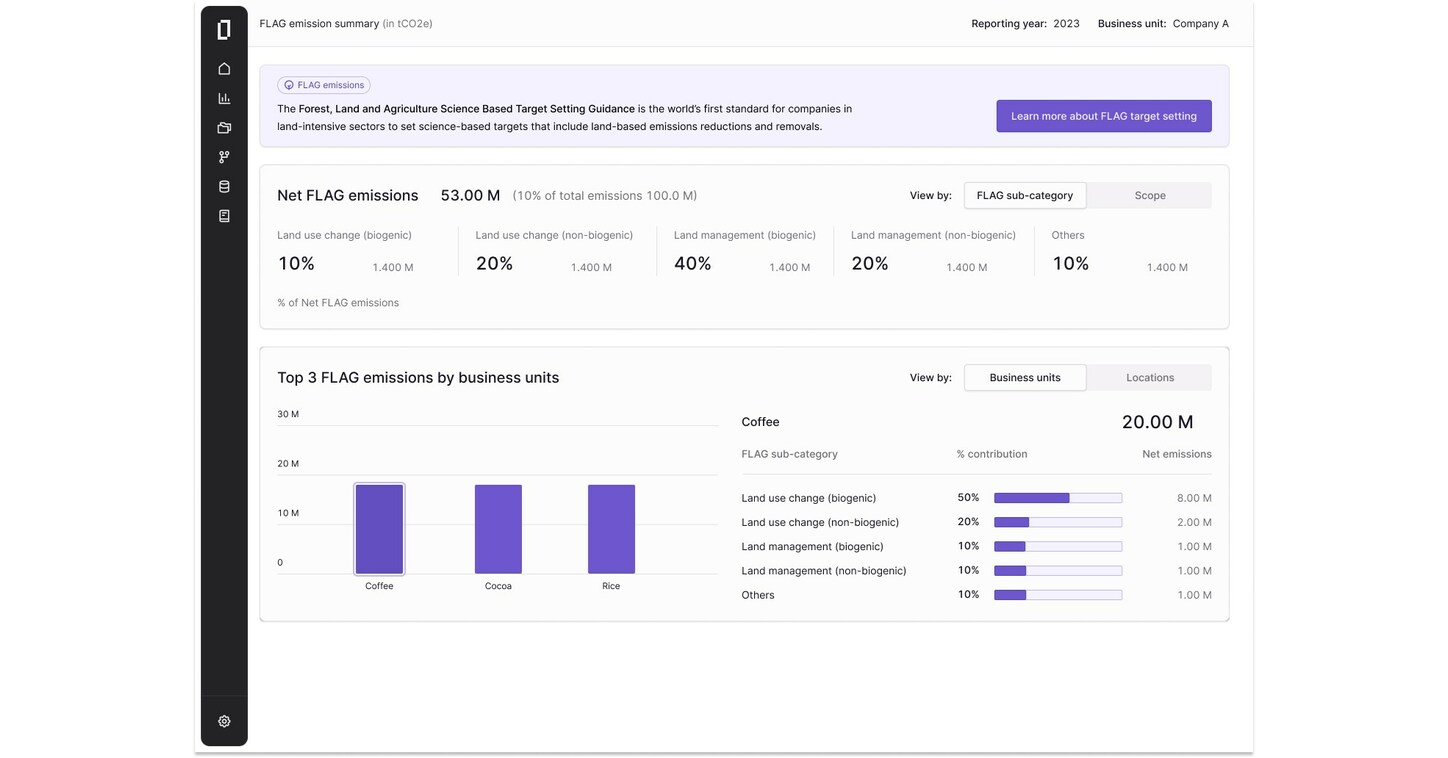Open the Business unit Company A selector
This screenshot has width=1448, height=758.
tap(1199, 24)
